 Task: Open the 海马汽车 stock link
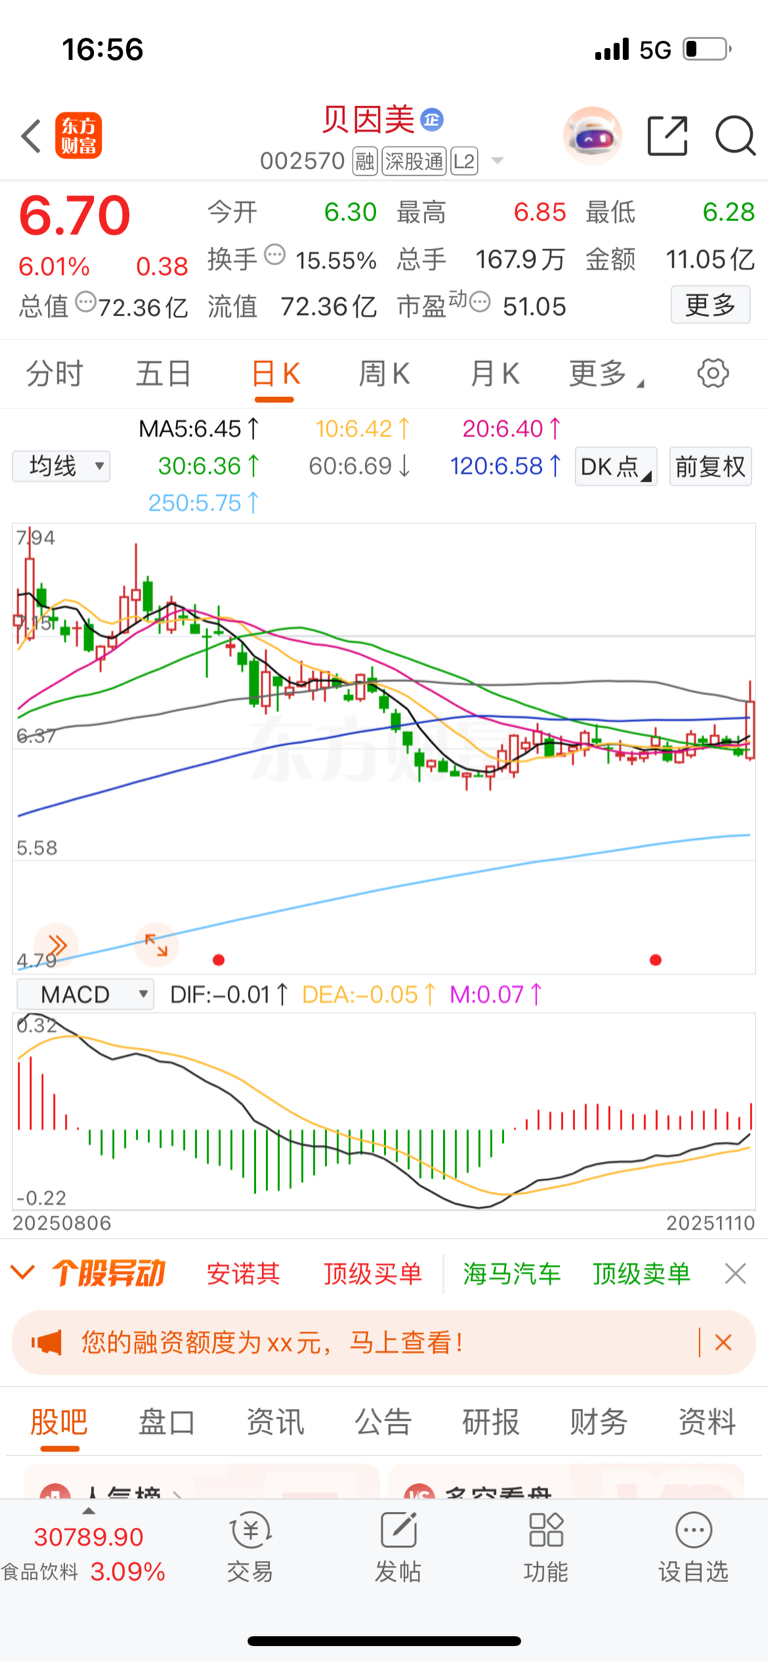(512, 1274)
